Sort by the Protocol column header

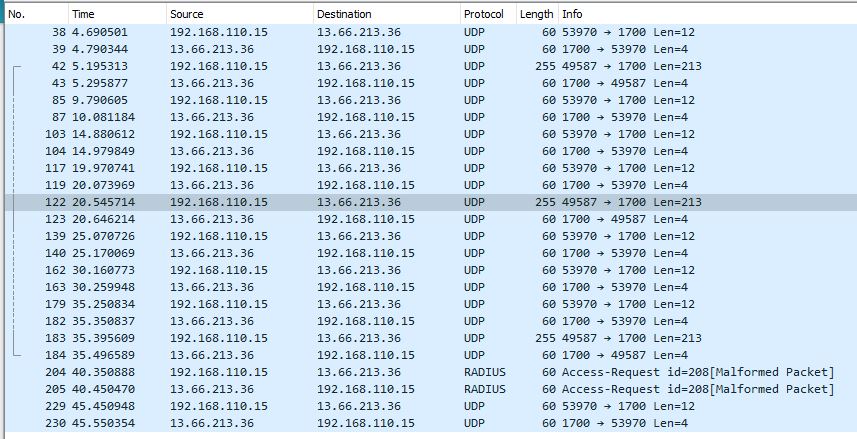[x=488, y=14]
